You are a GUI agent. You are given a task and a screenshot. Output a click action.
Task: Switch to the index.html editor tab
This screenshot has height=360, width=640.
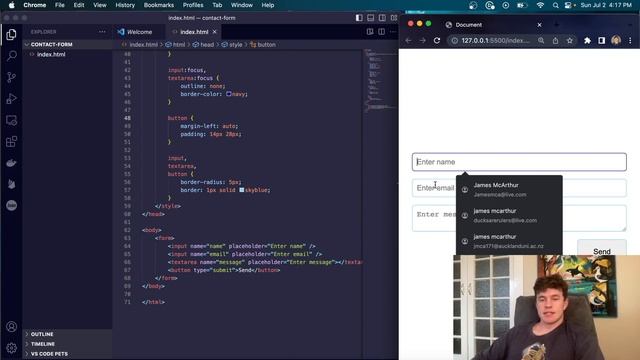pos(194,32)
